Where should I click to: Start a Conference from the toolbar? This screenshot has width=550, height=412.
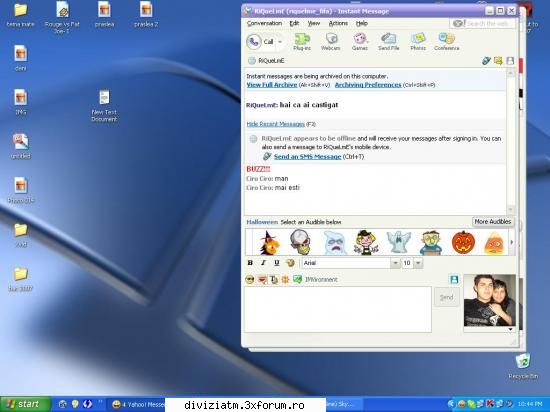tap(447, 42)
